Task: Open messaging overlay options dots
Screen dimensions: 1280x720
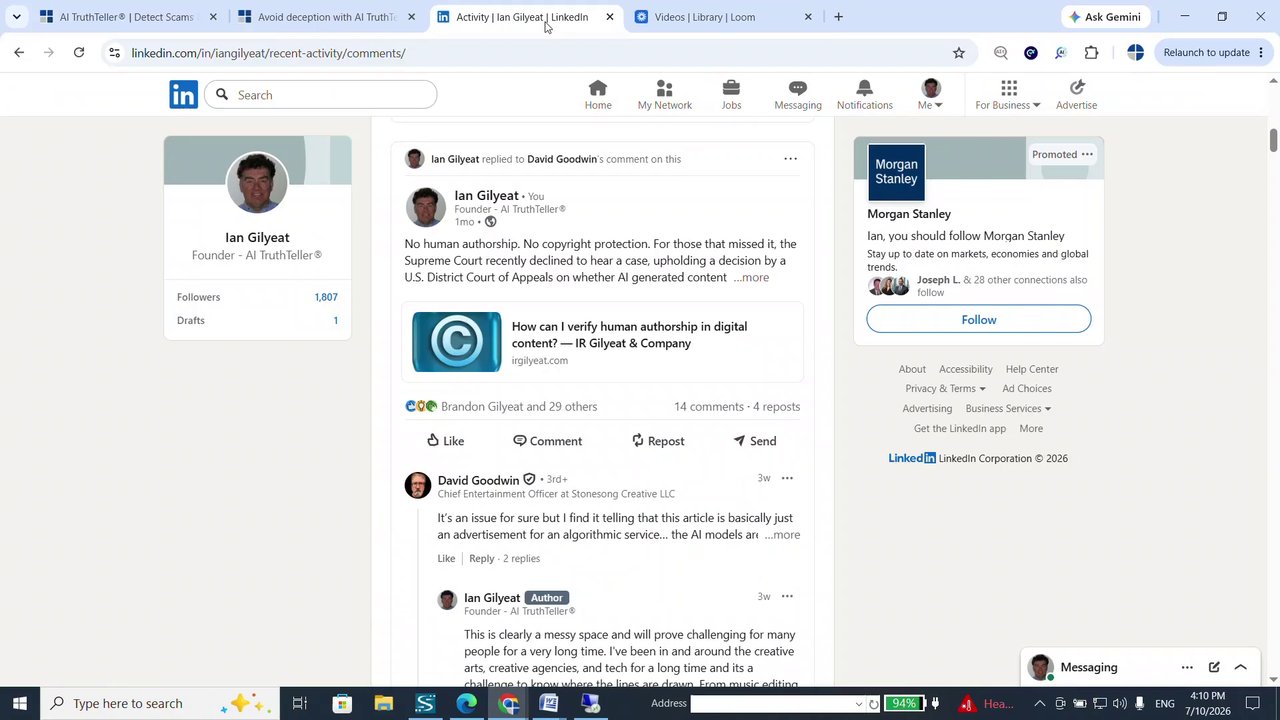Action: coord(1187,667)
